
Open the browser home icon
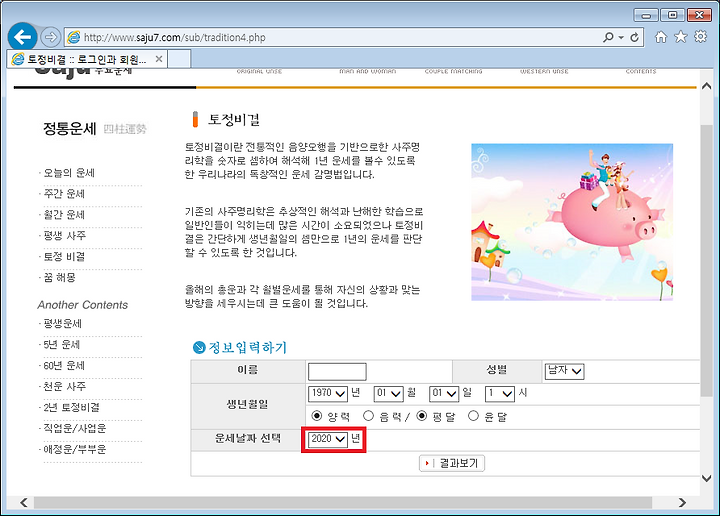tap(660, 37)
